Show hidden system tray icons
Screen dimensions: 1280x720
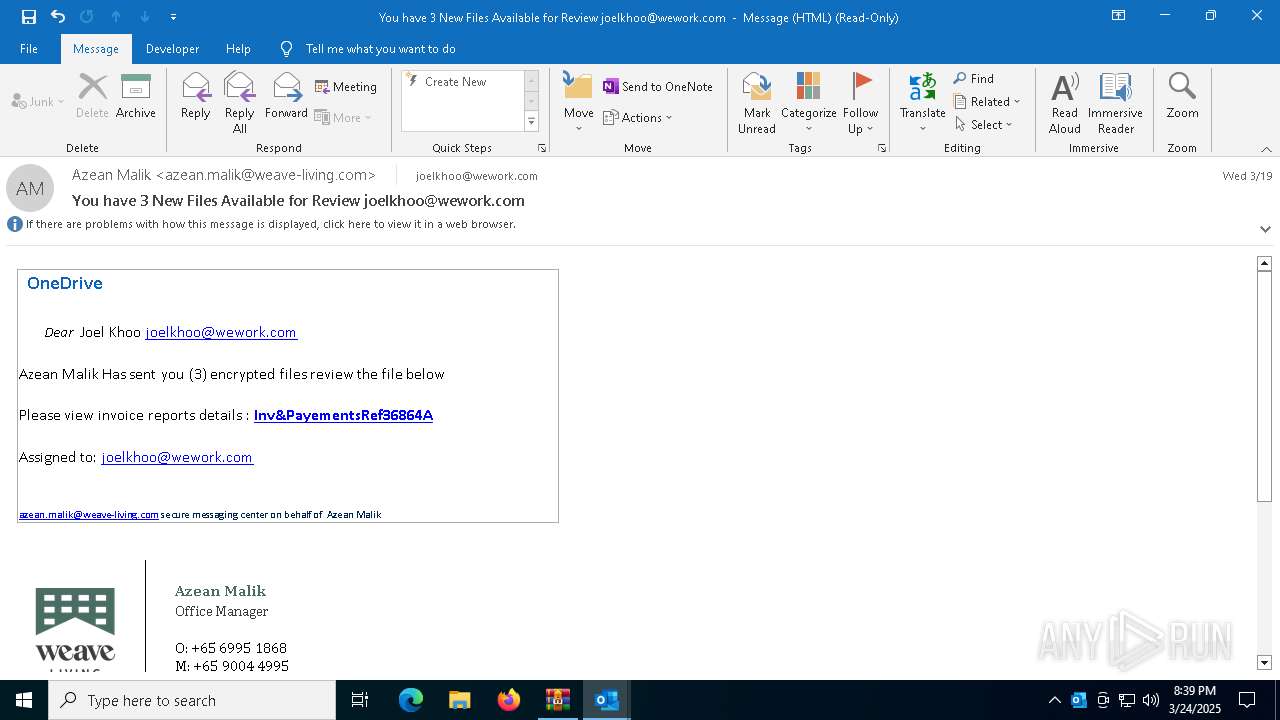pos(1055,700)
